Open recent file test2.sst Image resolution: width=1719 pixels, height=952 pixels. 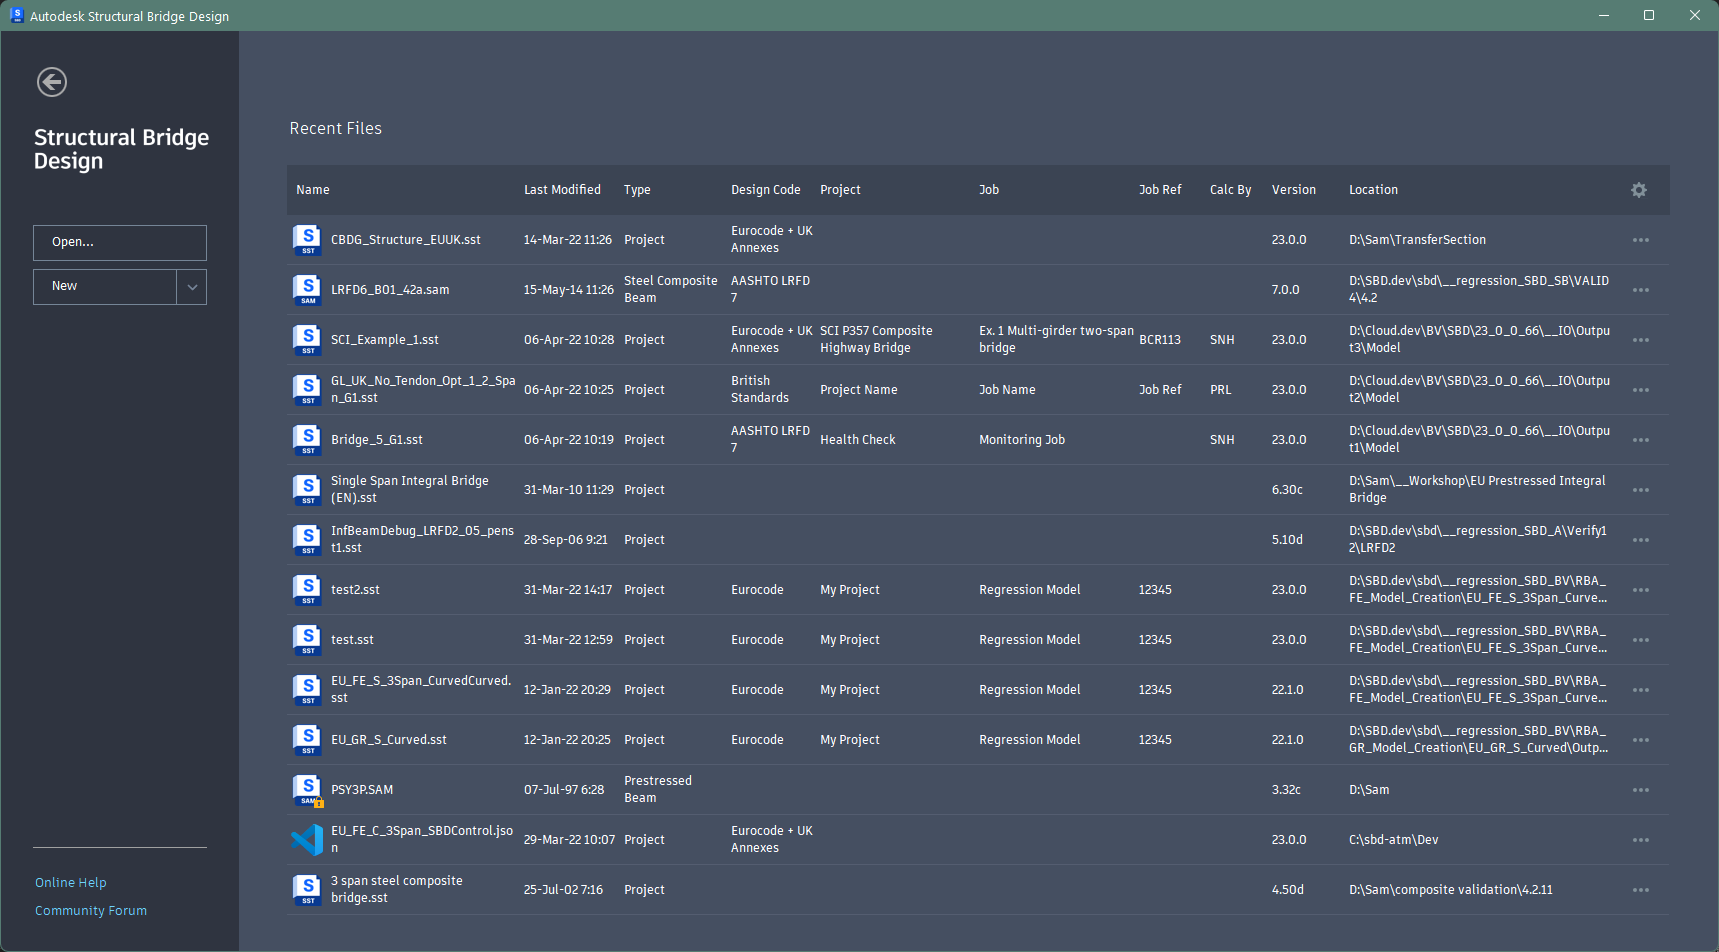click(x=355, y=590)
